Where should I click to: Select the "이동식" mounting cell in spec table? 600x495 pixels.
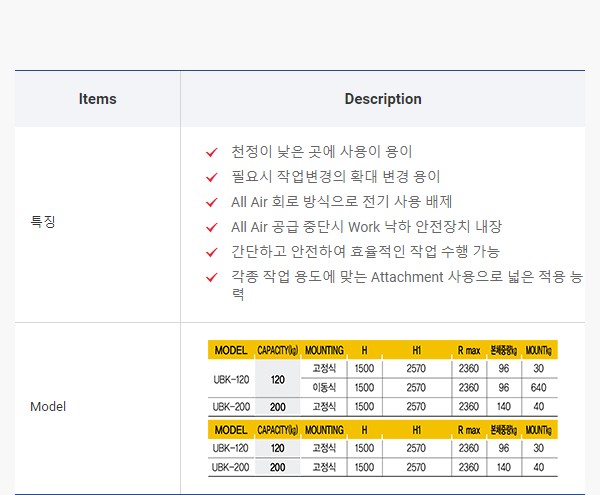pos(323,387)
